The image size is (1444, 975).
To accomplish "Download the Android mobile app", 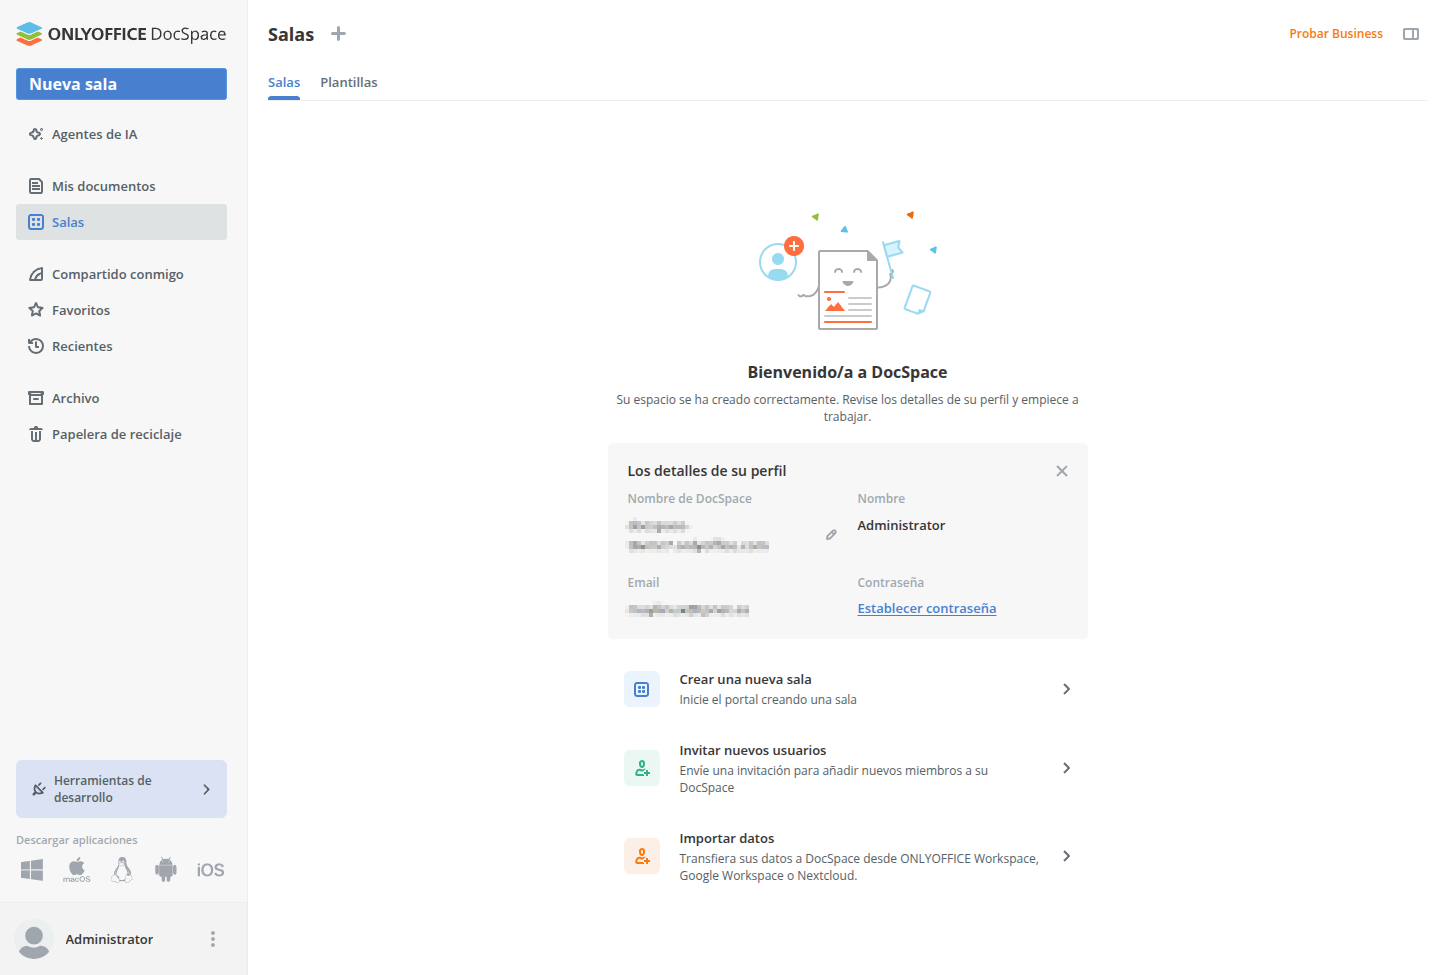I will pyautogui.click(x=166, y=870).
